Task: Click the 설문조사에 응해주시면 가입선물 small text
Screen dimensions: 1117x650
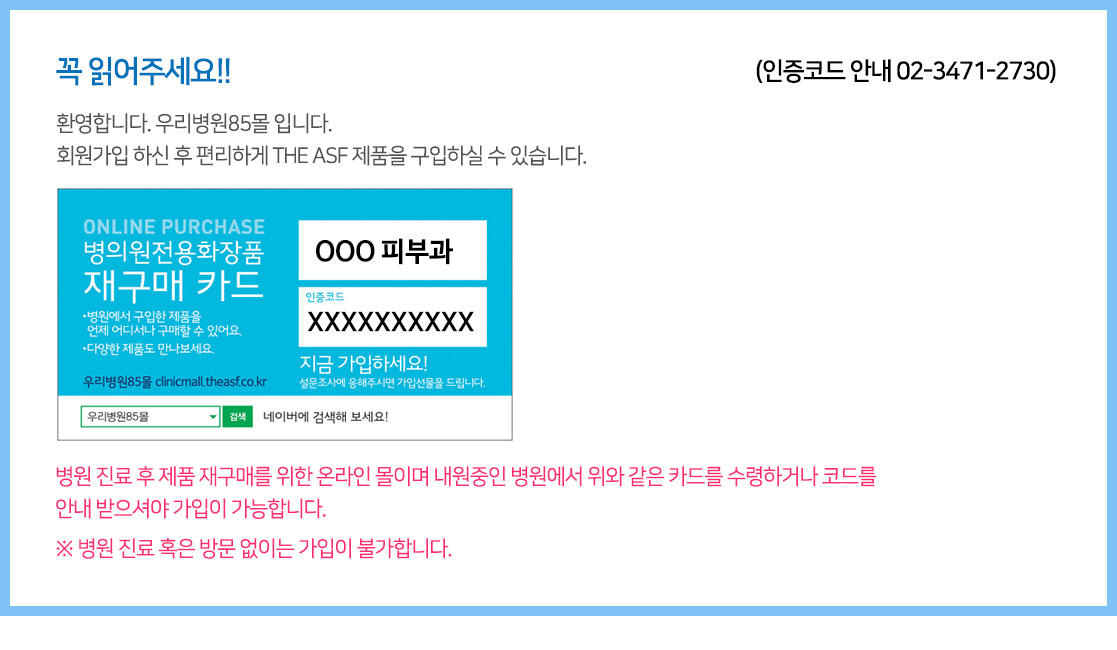Action: [x=392, y=383]
